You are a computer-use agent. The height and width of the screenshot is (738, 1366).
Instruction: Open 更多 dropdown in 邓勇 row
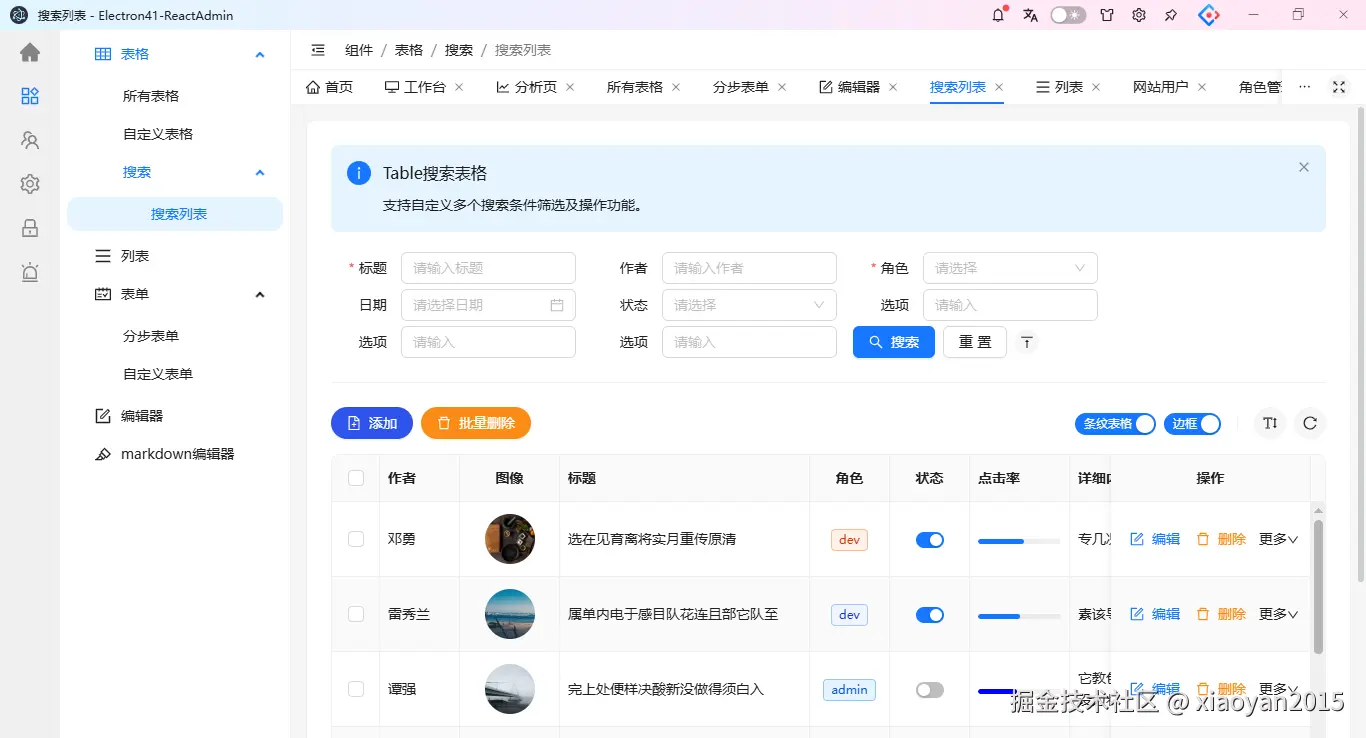pos(1278,539)
